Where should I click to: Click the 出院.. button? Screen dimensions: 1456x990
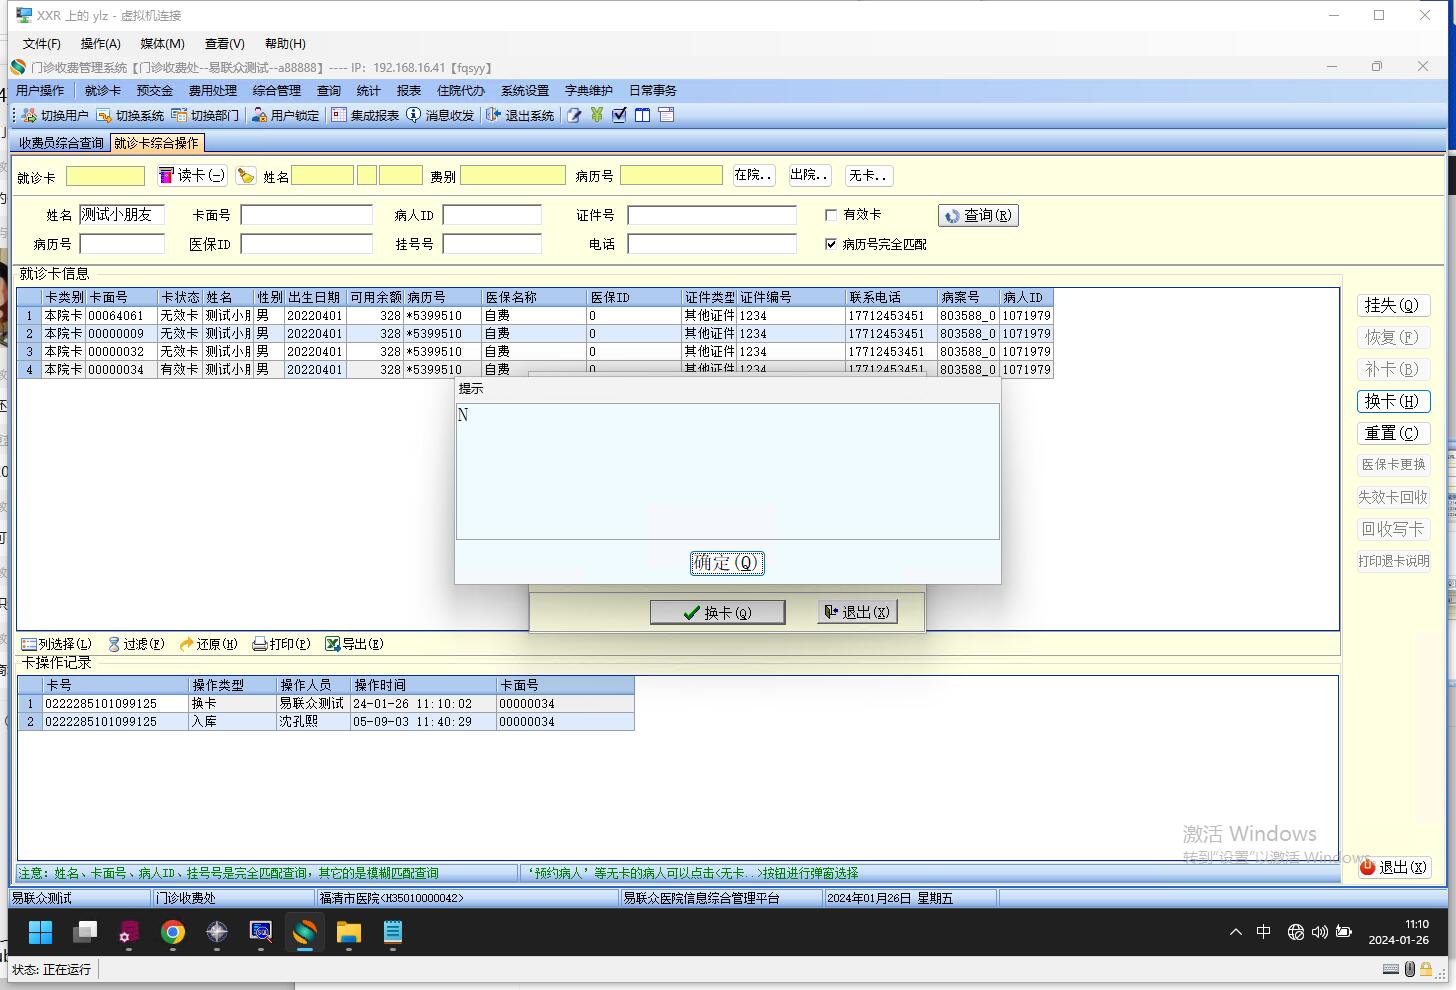click(x=810, y=176)
